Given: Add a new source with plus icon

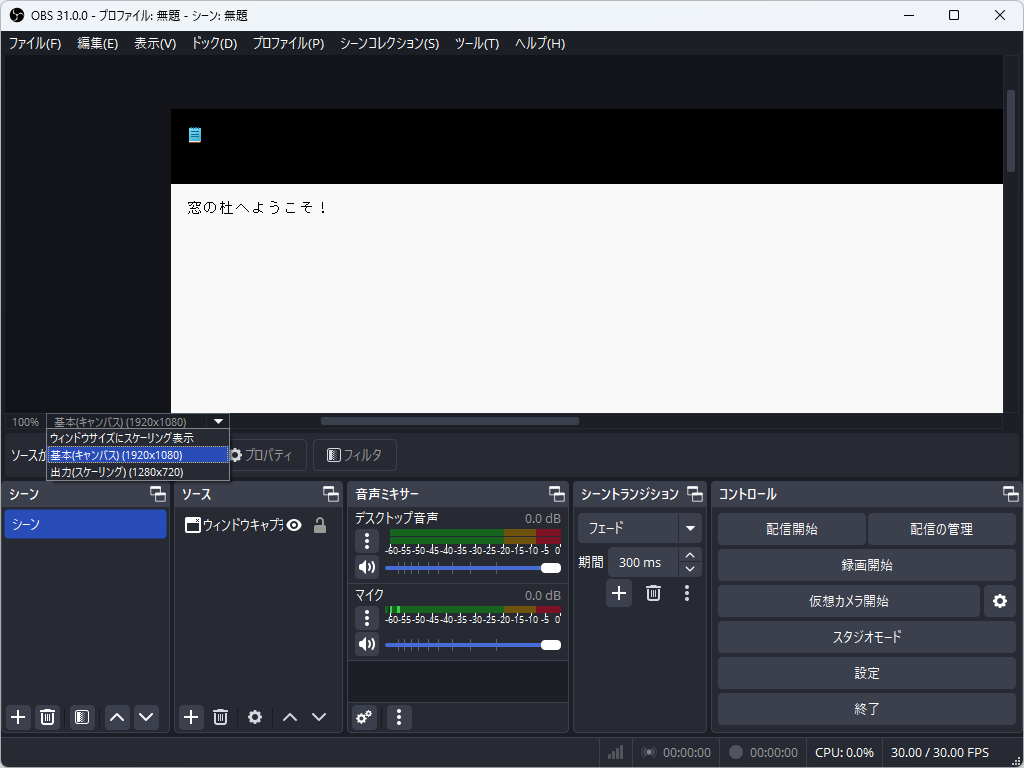Looking at the screenshot, I should coord(191,717).
